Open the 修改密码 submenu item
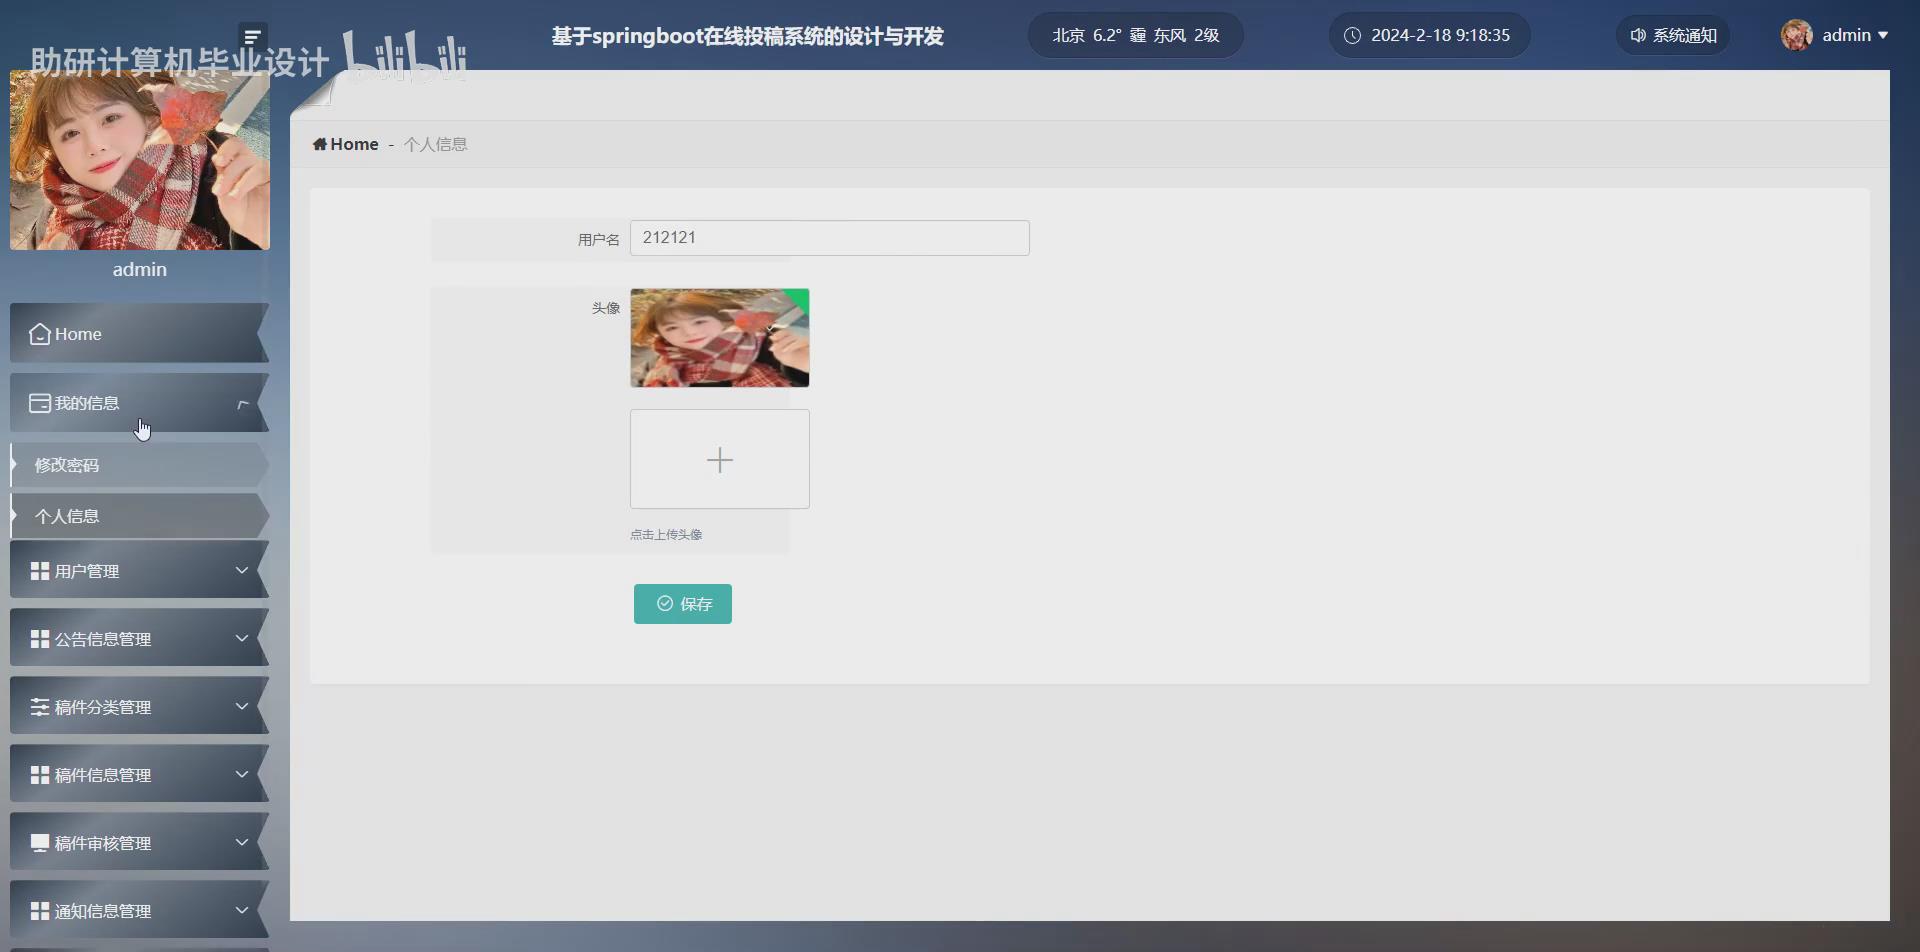 [66, 465]
